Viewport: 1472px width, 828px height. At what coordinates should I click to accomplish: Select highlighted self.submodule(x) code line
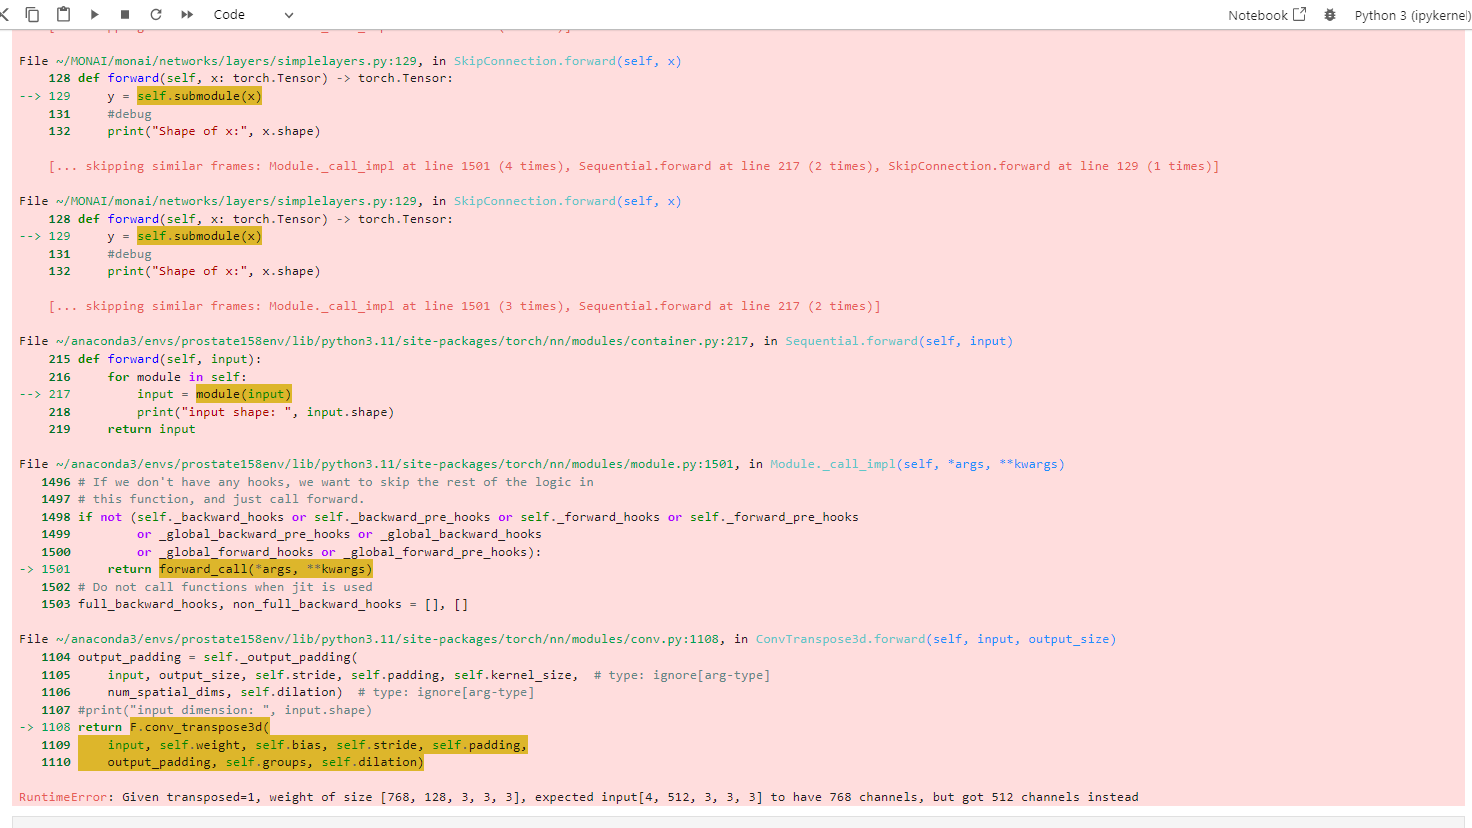[x=198, y=95]
